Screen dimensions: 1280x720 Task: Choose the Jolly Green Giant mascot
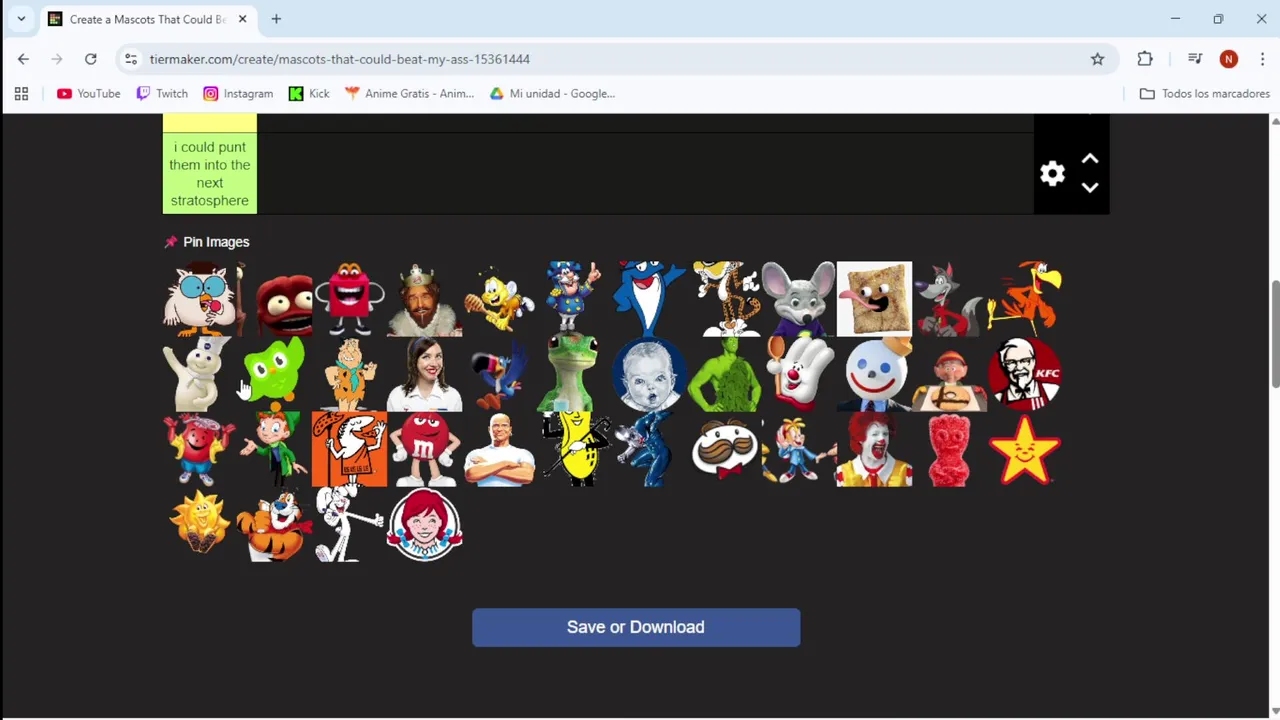click(x=725, y=374)
